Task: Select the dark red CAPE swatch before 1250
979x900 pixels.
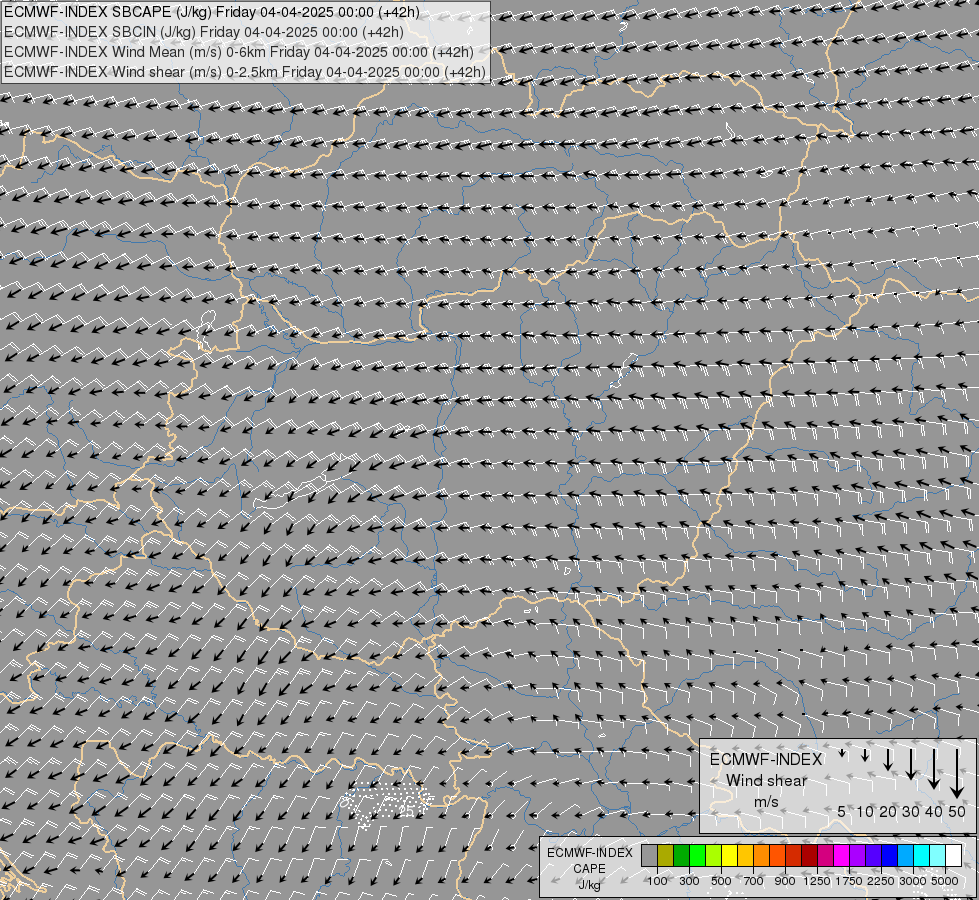Action: (810, 856)
